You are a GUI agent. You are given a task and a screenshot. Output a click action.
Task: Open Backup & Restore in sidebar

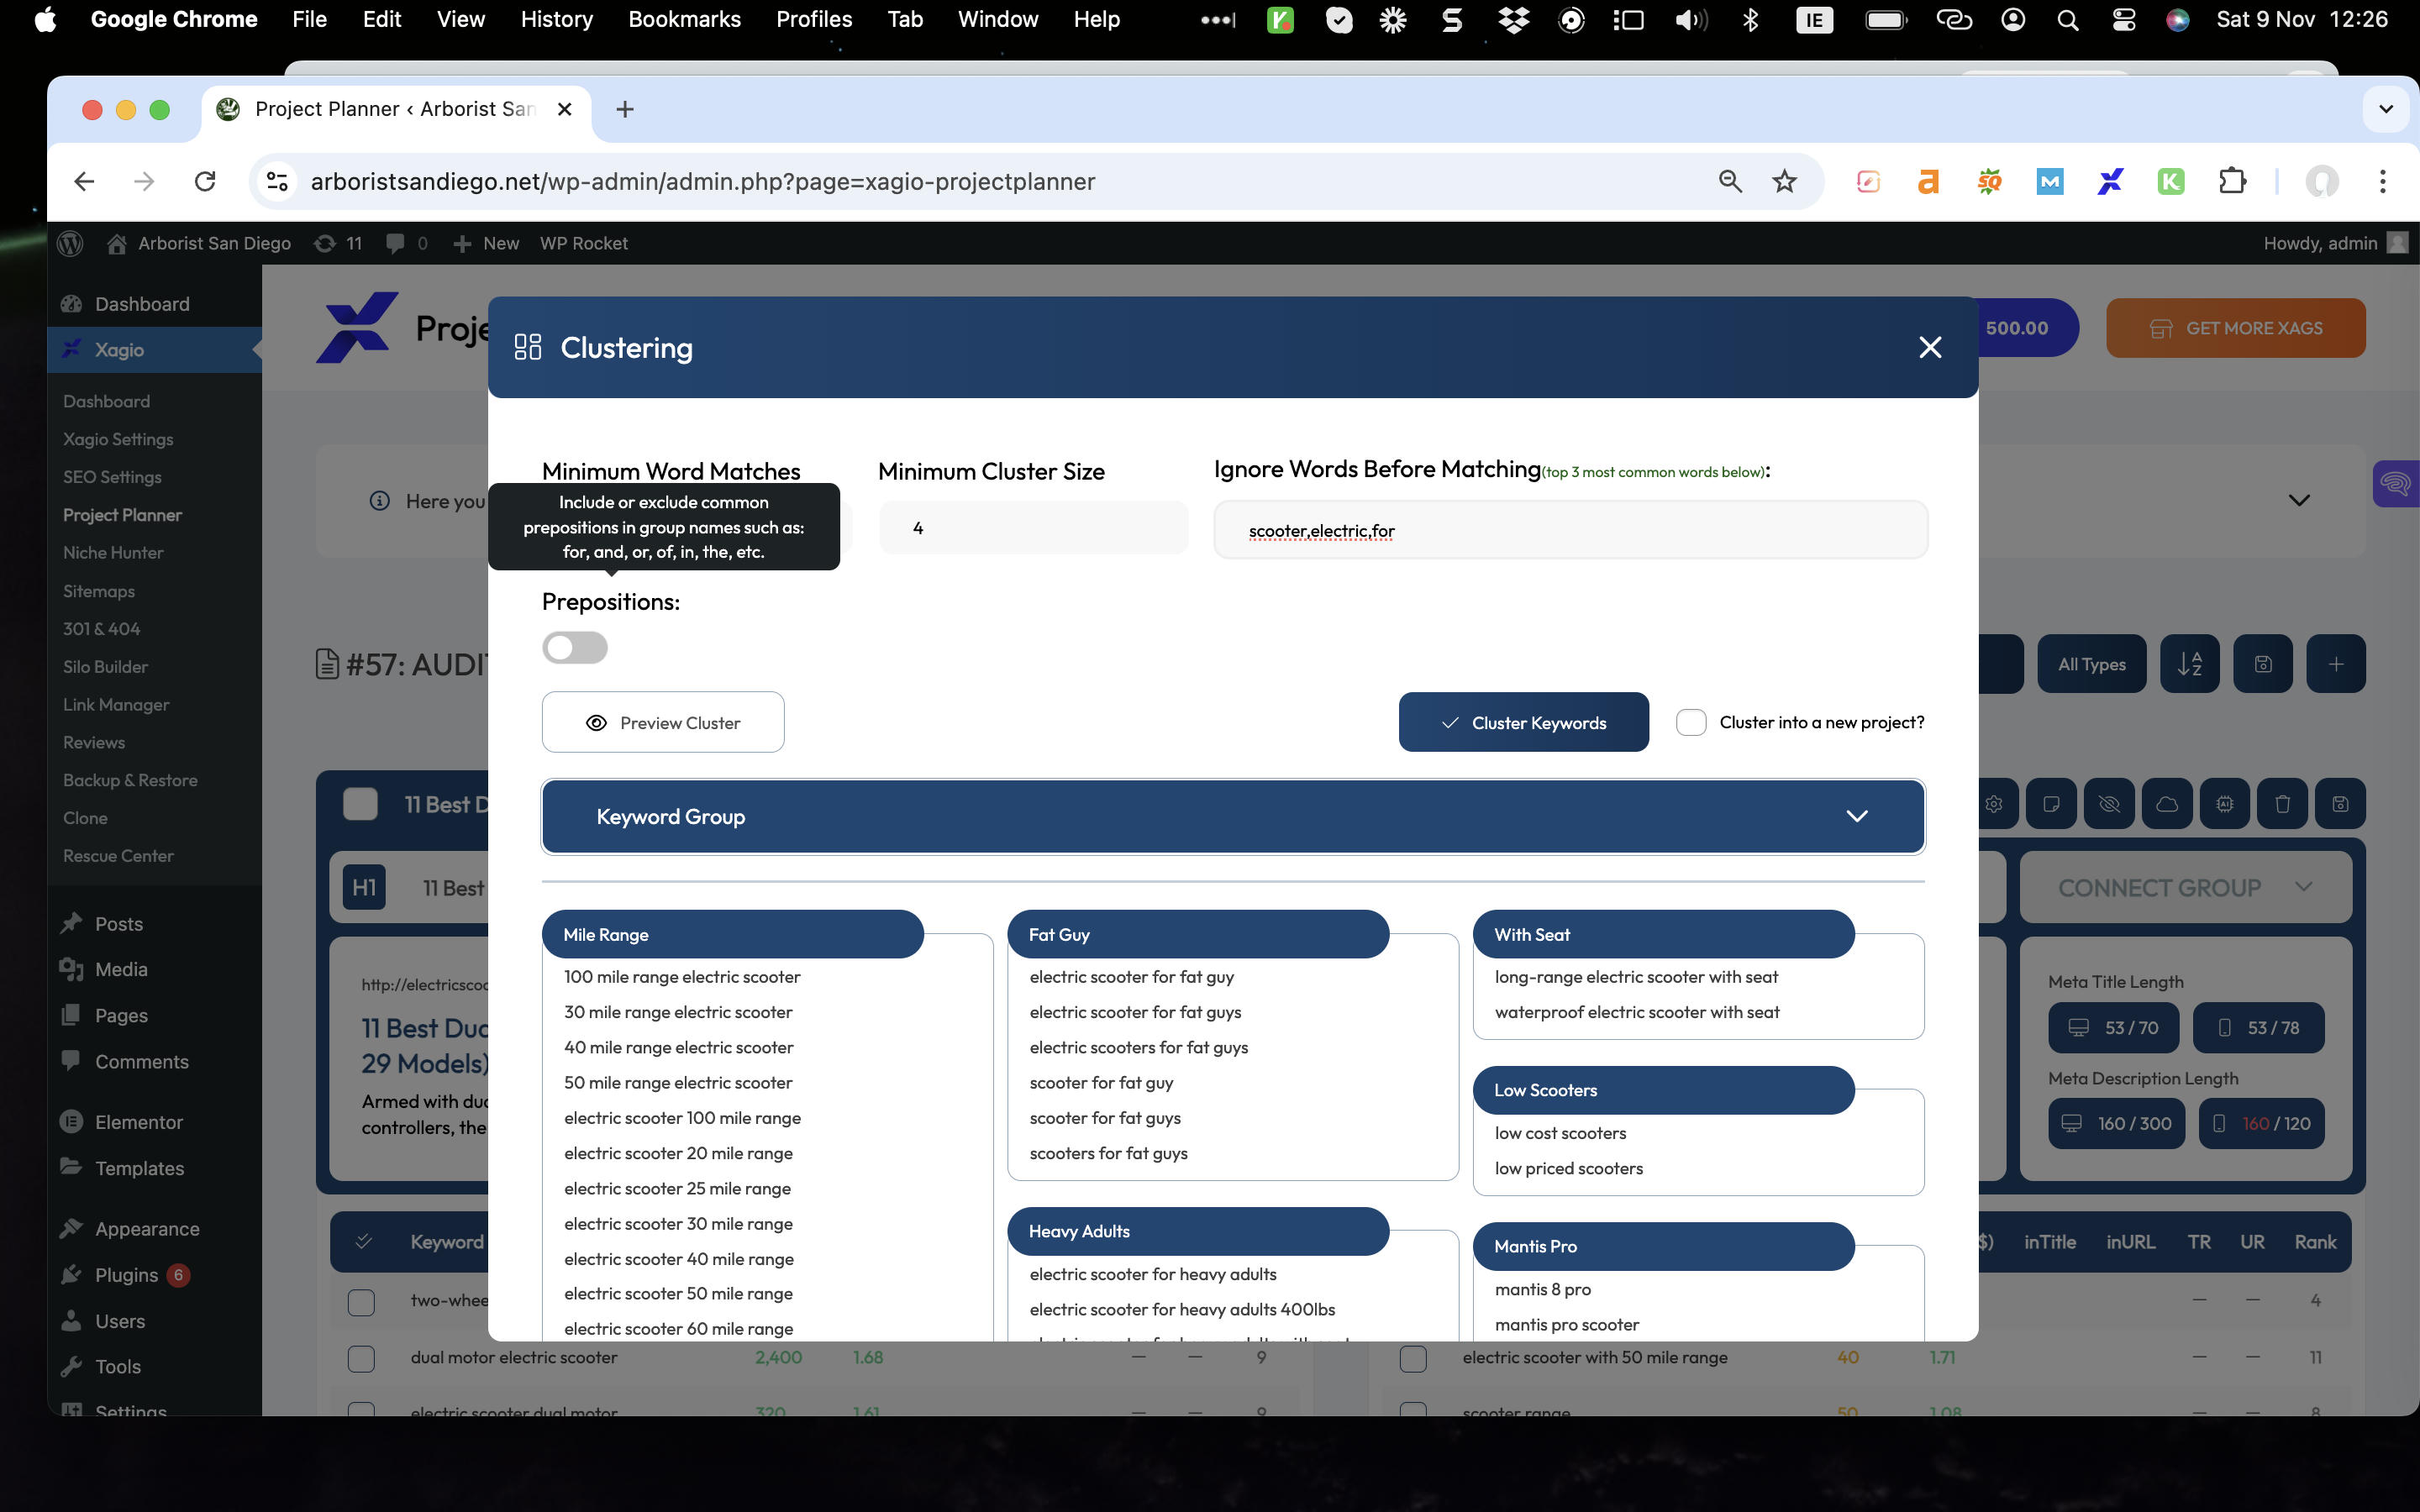(130, 780)
